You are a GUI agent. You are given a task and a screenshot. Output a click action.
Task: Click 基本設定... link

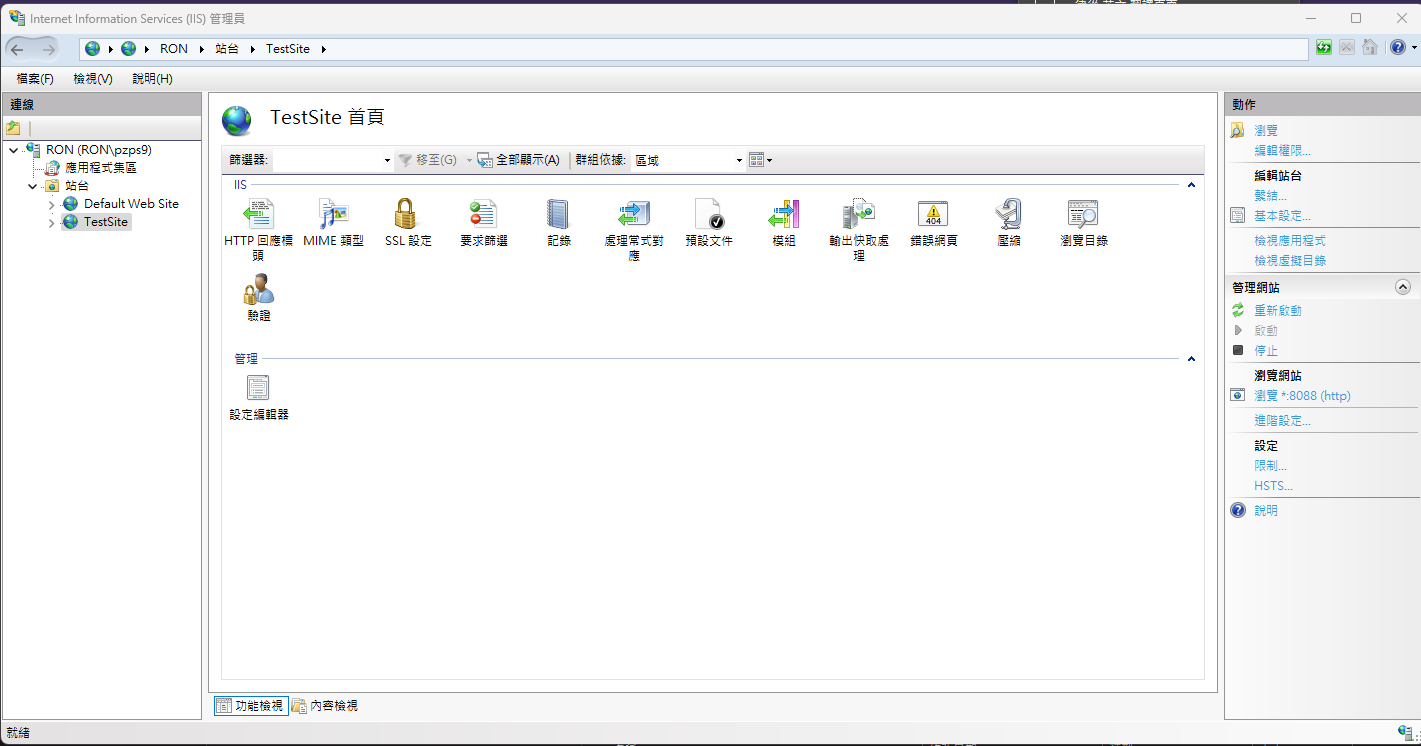1283,216
